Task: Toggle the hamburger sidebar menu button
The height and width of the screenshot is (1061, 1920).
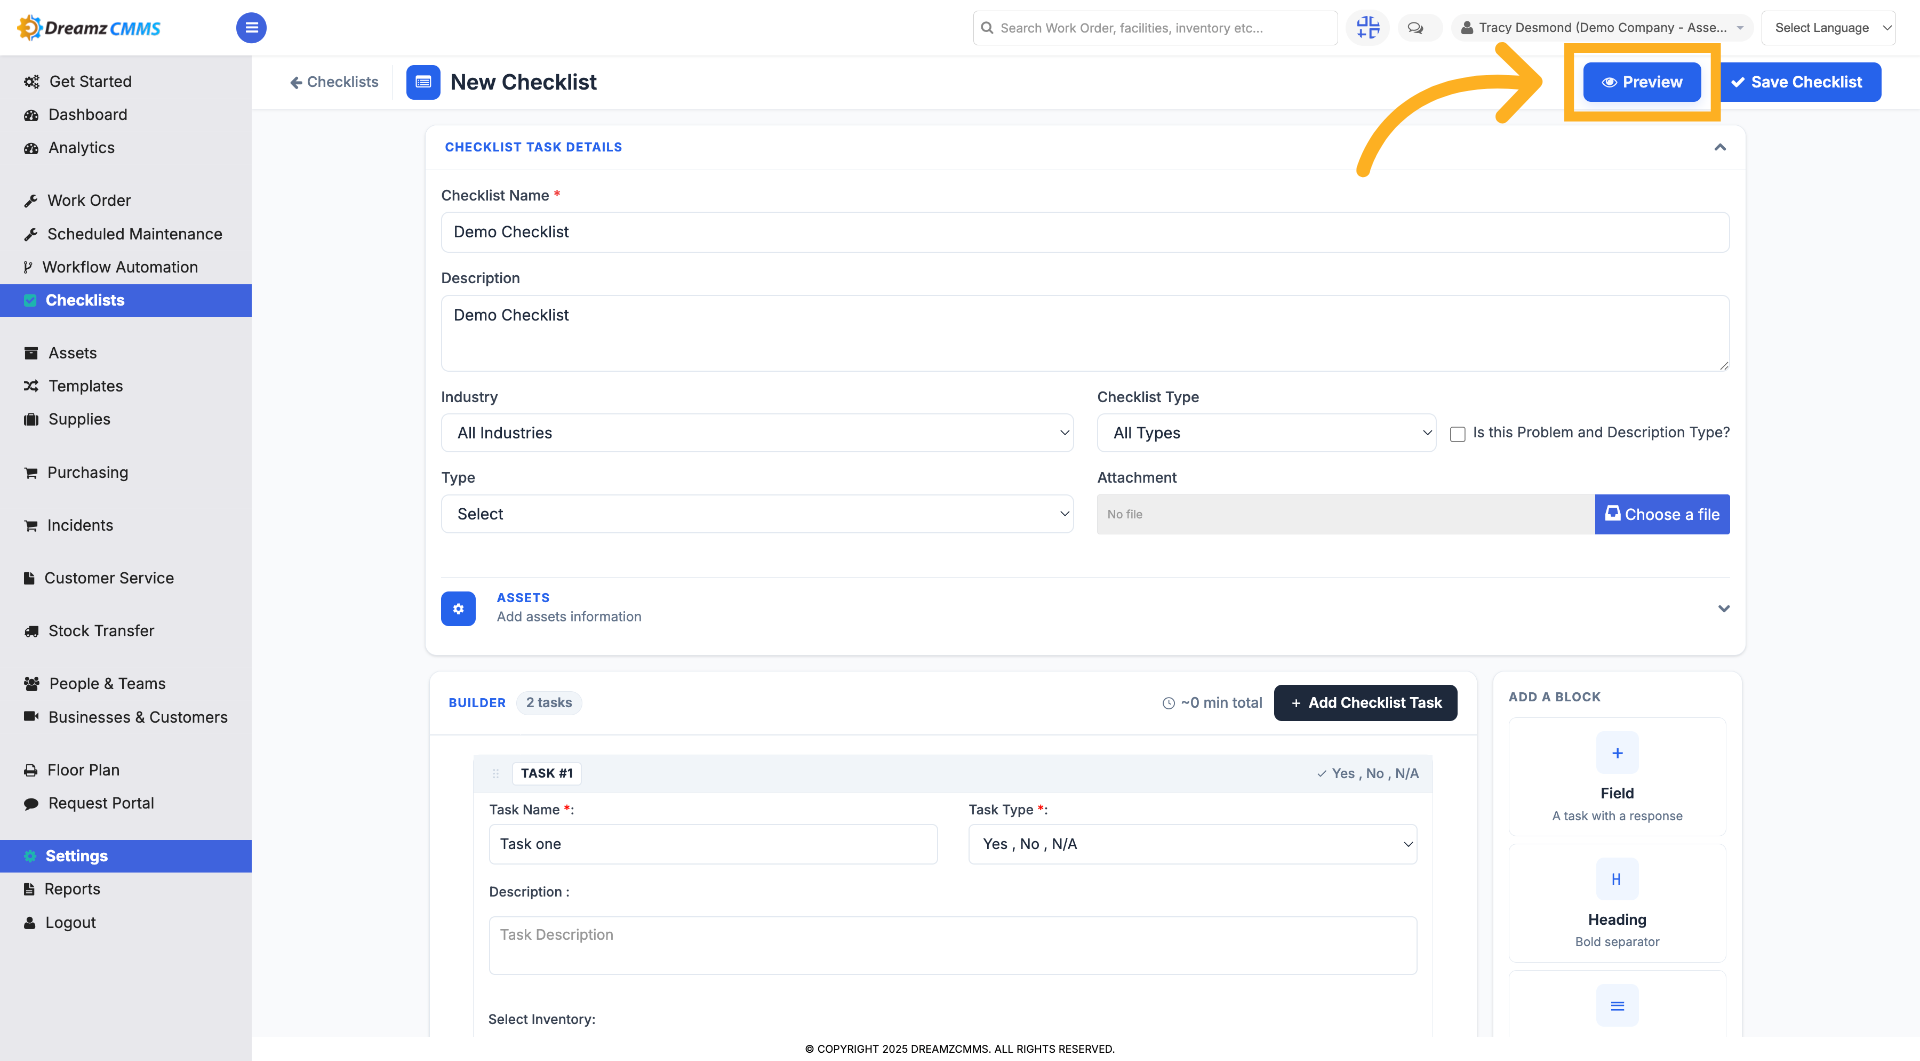Action: tap(251, 28)
